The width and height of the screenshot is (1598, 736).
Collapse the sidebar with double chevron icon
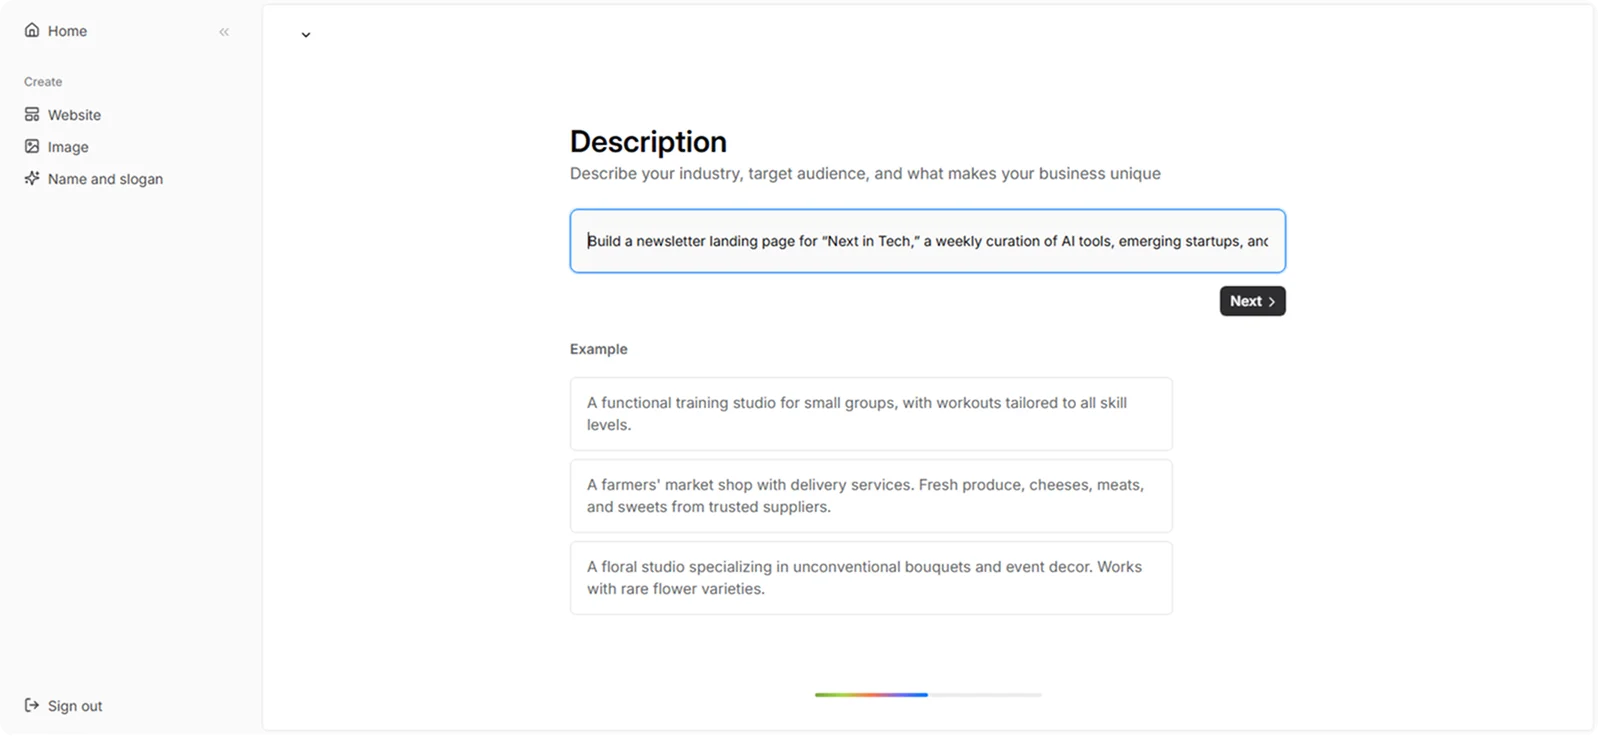coord(224,32)
